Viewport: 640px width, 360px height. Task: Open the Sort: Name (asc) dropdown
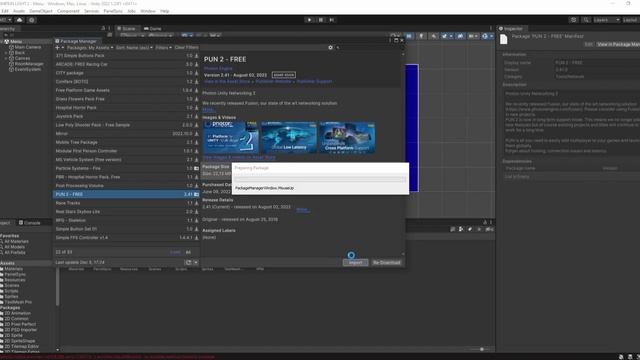click(134, 47)
